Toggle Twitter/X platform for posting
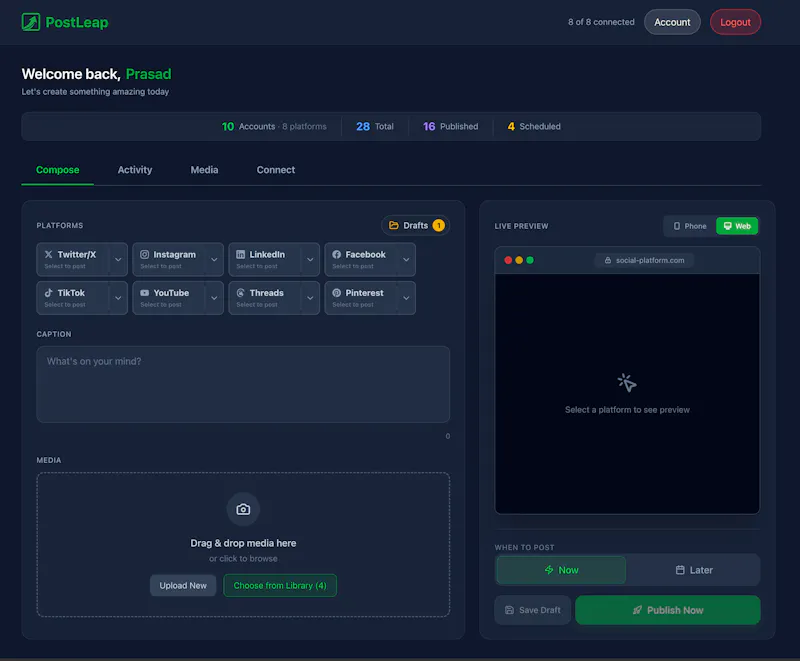Image resolution: width=800 pixels, height=661 pixels. 72,259
